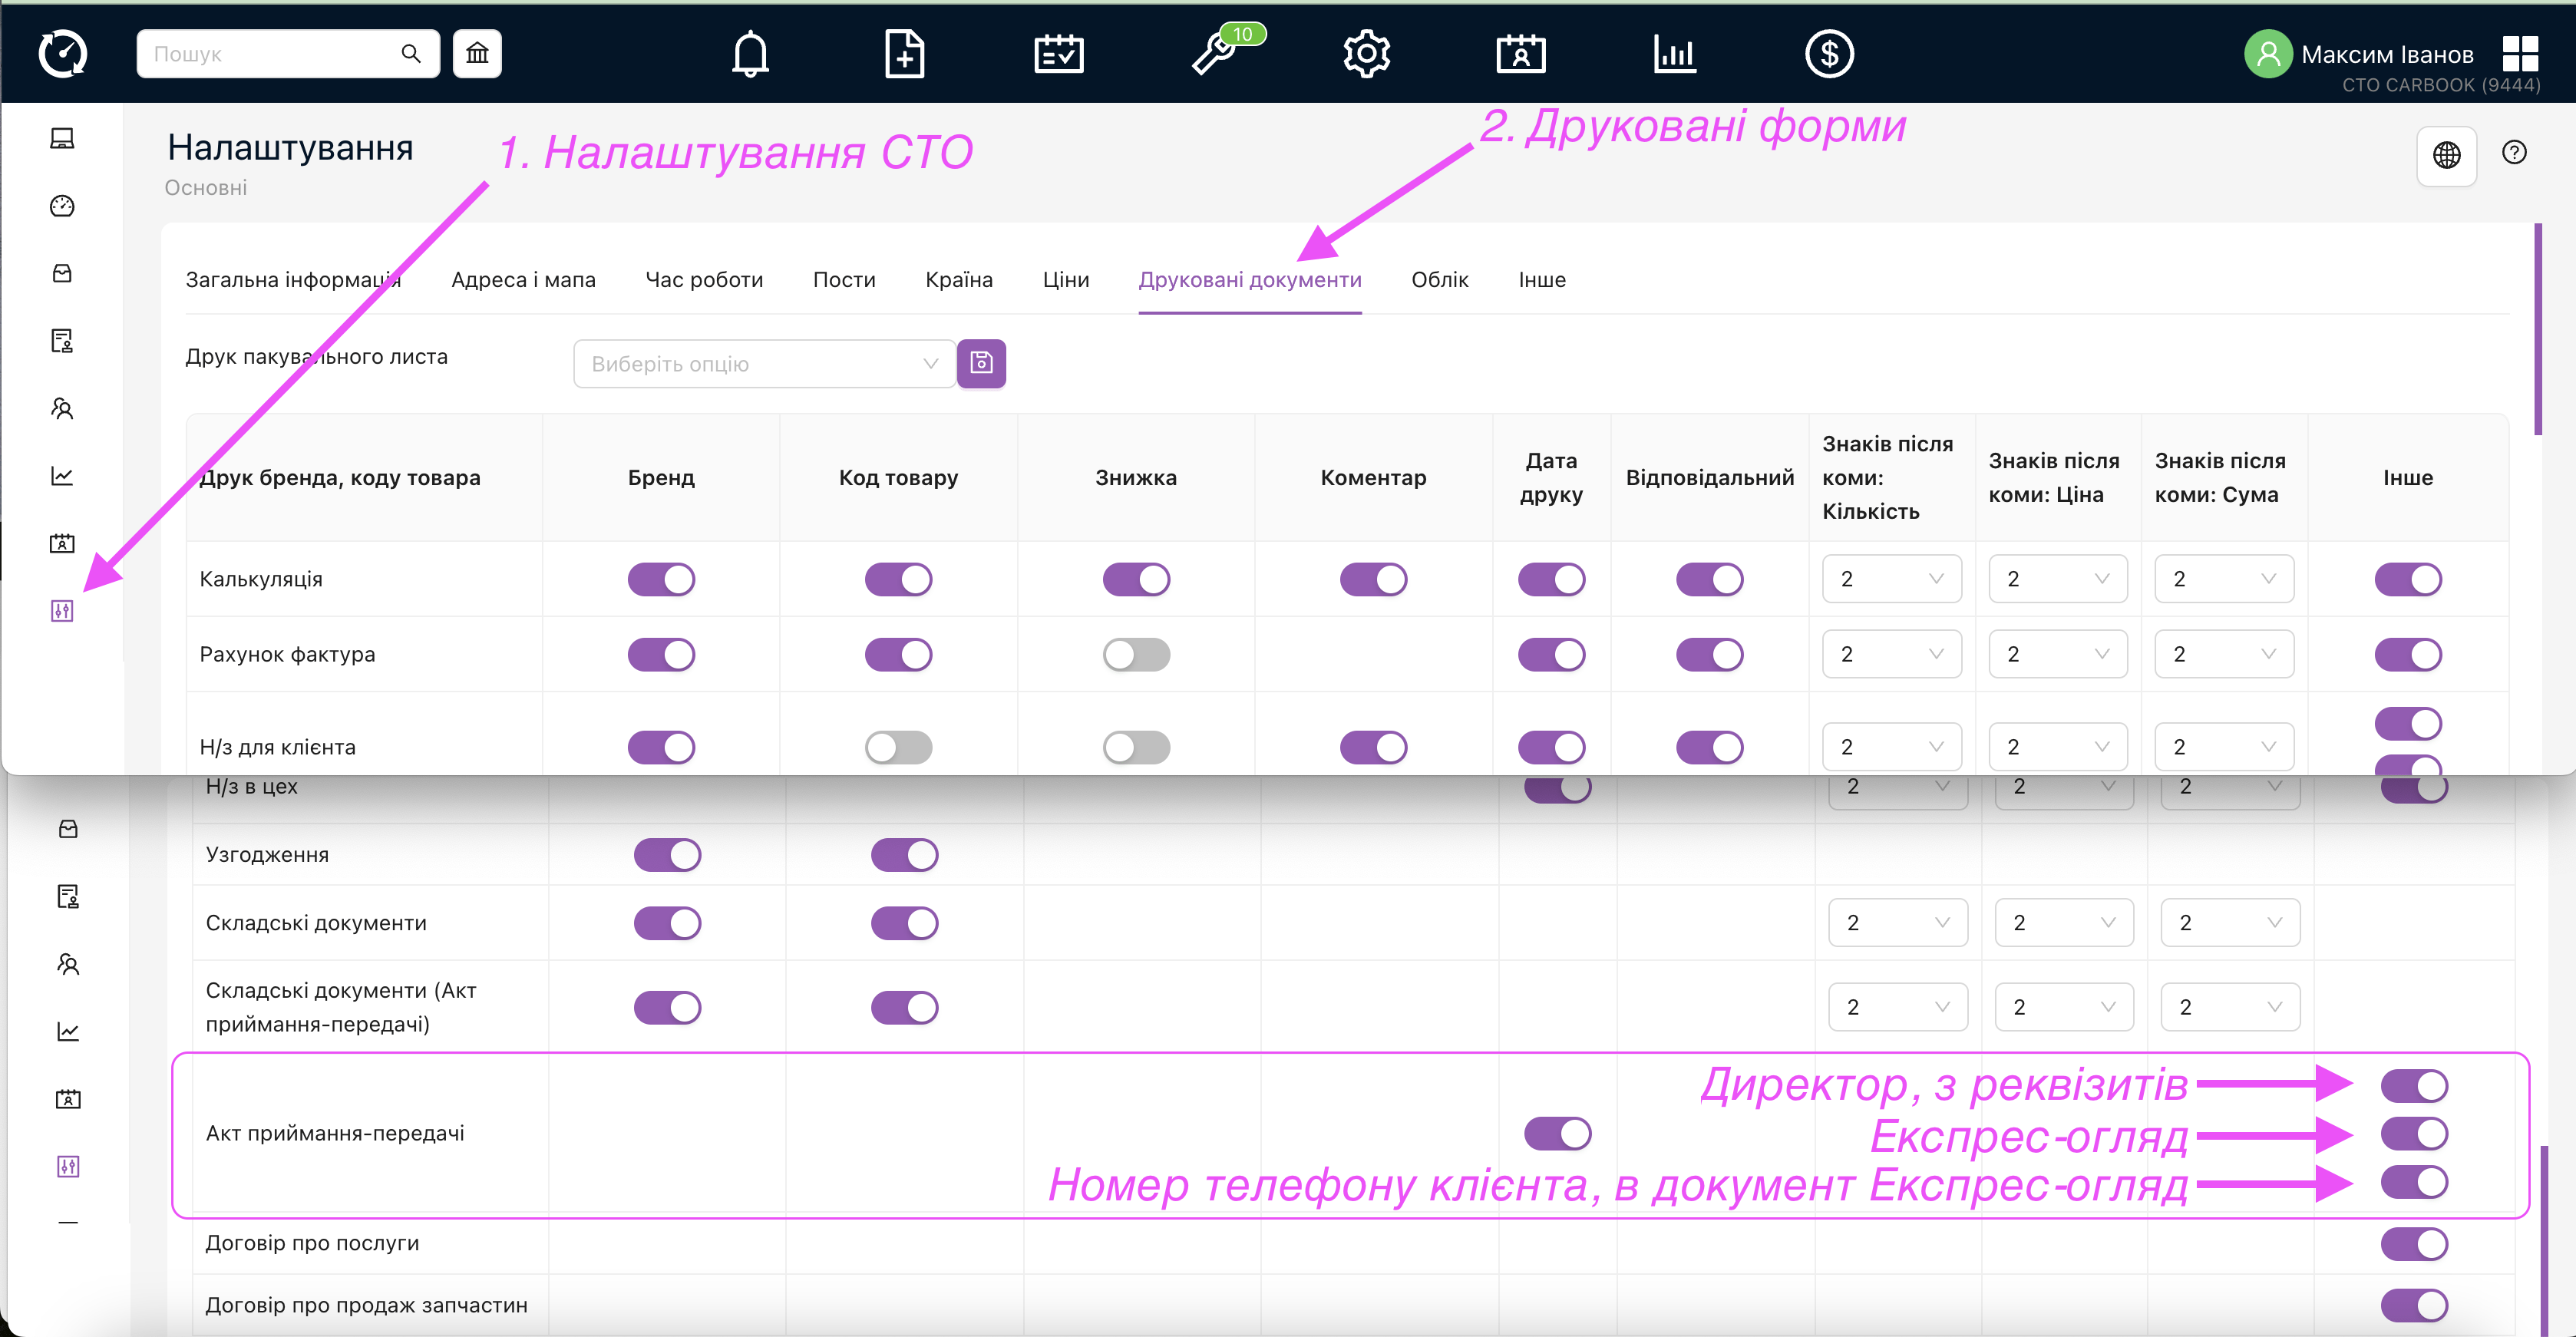This screenshot has width=2576, height=1337.
Task: Enable Знижка switch for Рахунок фактура
Action: coord(1136,655)
